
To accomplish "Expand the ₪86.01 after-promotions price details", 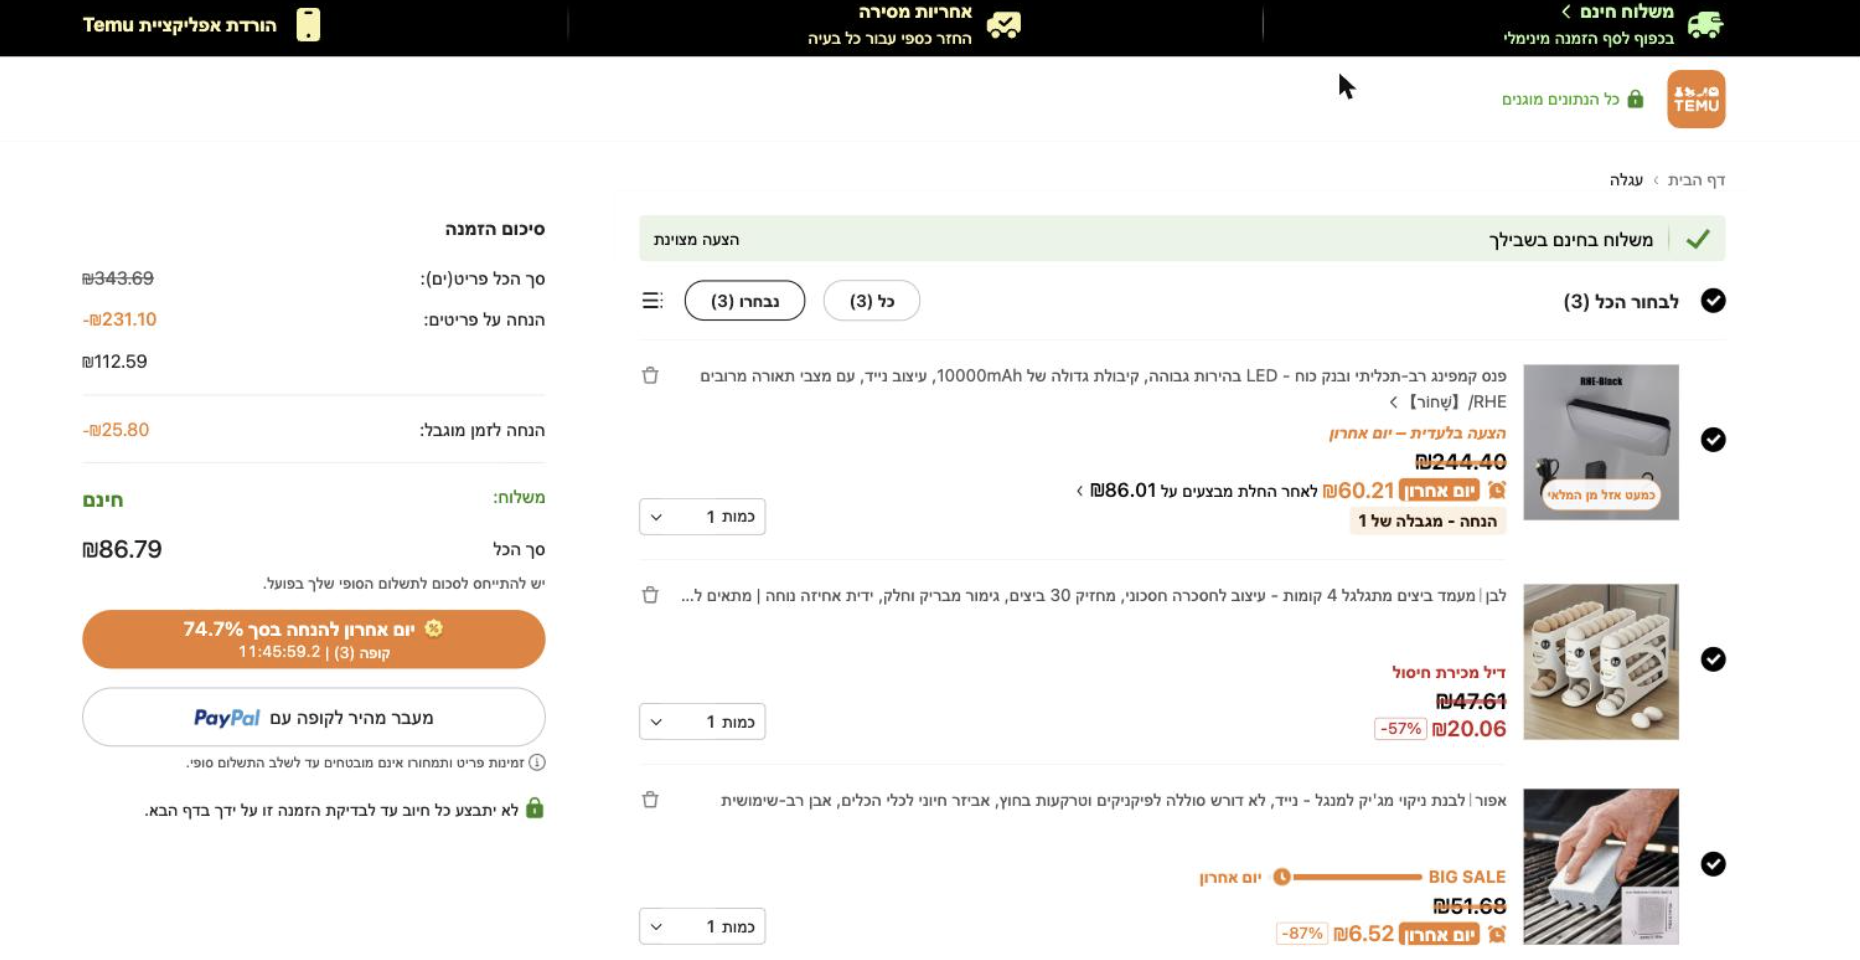I will [1080, 491].
